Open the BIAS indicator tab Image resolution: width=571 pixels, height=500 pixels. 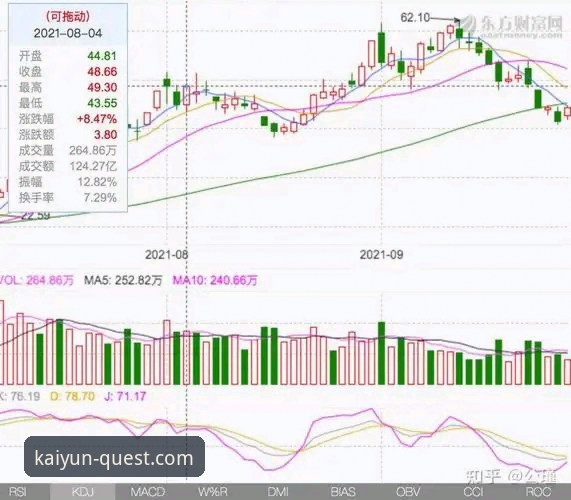coord(343,492)
